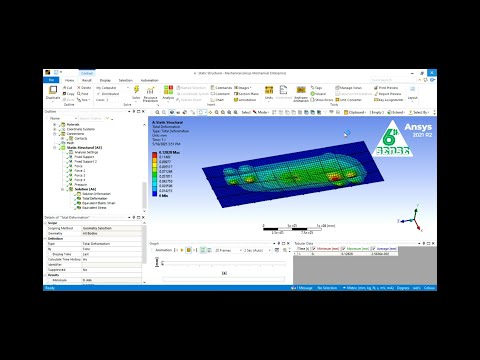
Task: Insert Comment from ribbon
Action: 220,94
